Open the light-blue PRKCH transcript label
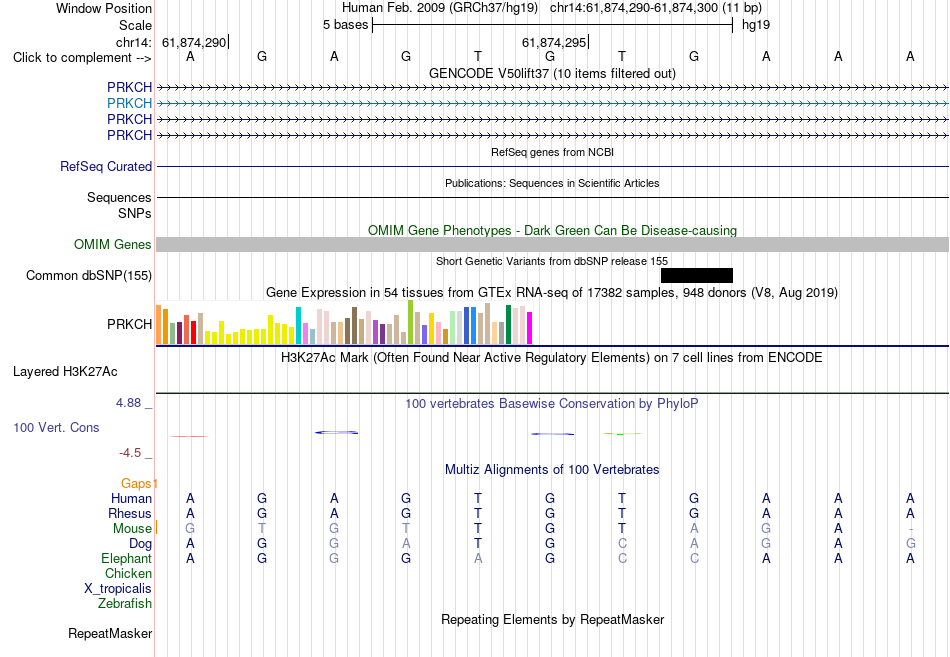 coord(129,103)
